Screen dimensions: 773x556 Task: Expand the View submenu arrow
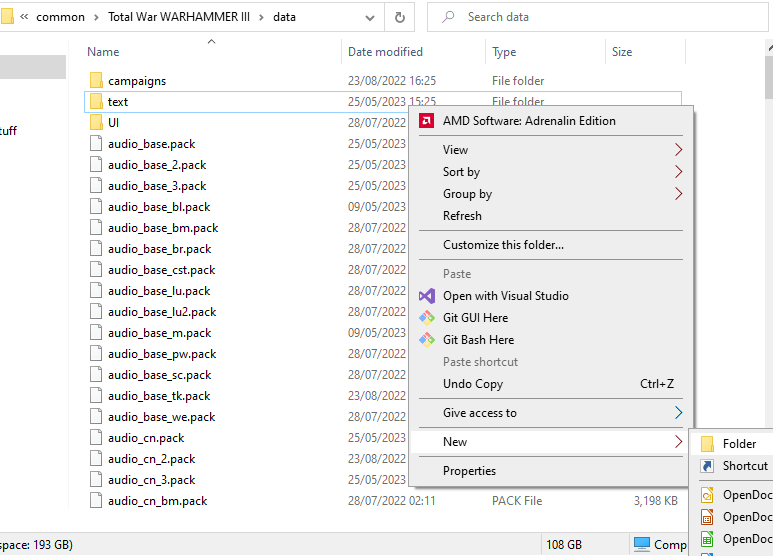678,150
